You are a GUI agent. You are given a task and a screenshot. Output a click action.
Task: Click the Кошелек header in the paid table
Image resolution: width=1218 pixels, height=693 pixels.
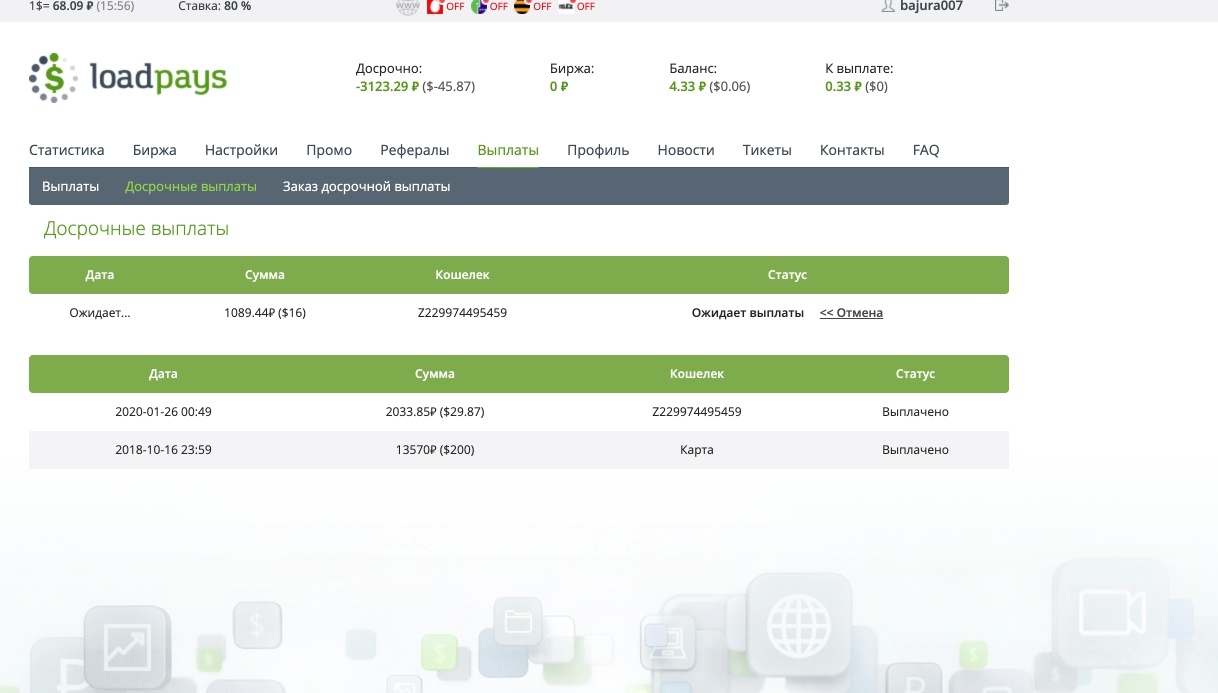pyautogui.click(x=697, y=374)
